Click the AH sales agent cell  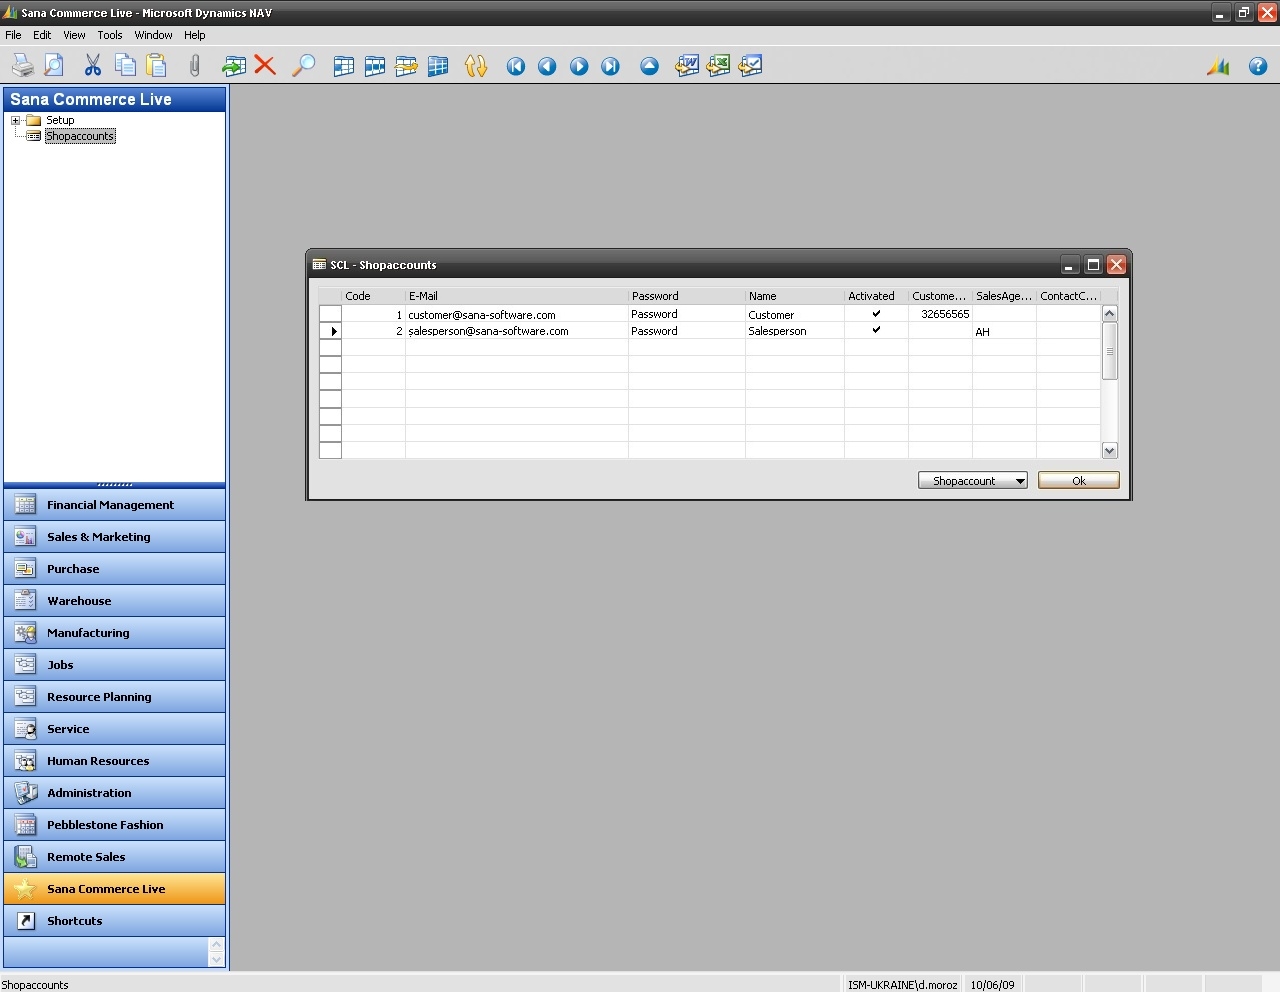[x=1004, y=331]
